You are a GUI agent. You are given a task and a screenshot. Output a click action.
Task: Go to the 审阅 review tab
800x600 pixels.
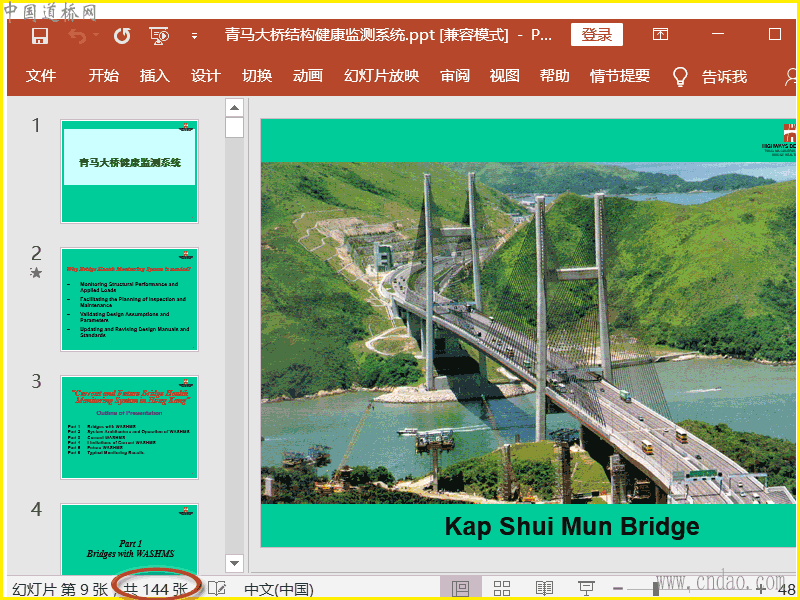point(455,76)
